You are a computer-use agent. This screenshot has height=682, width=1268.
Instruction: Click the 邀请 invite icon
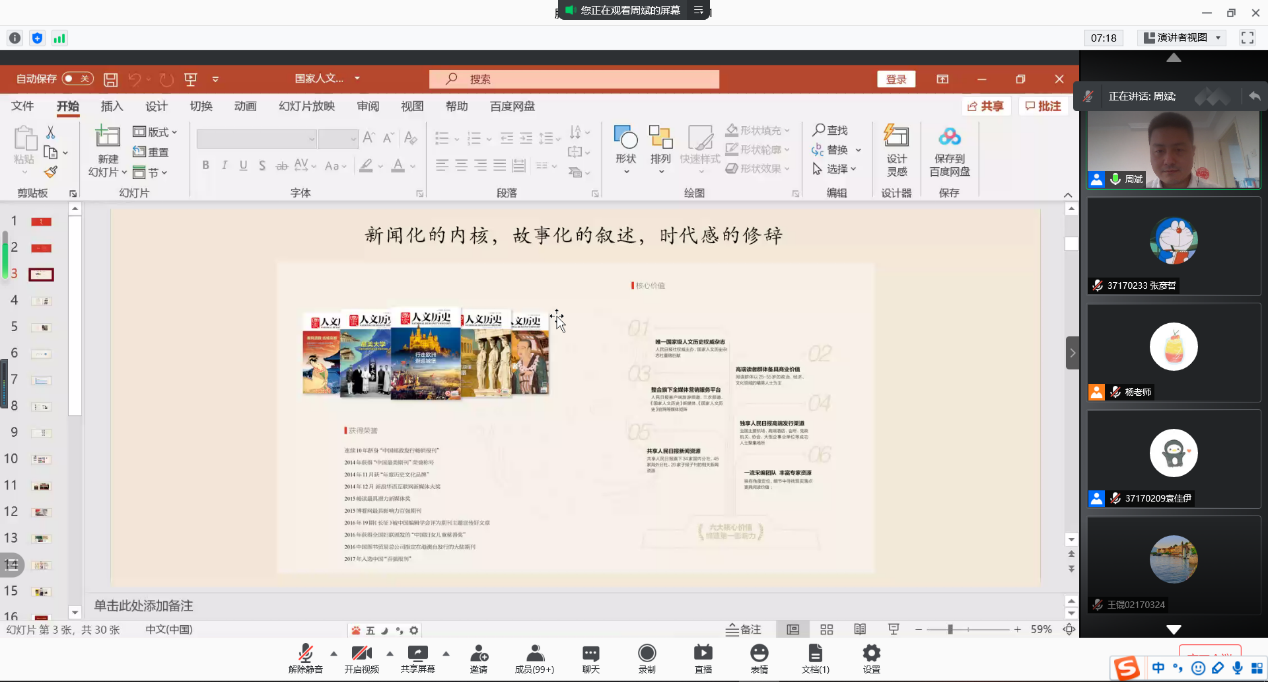pos(479,655)
